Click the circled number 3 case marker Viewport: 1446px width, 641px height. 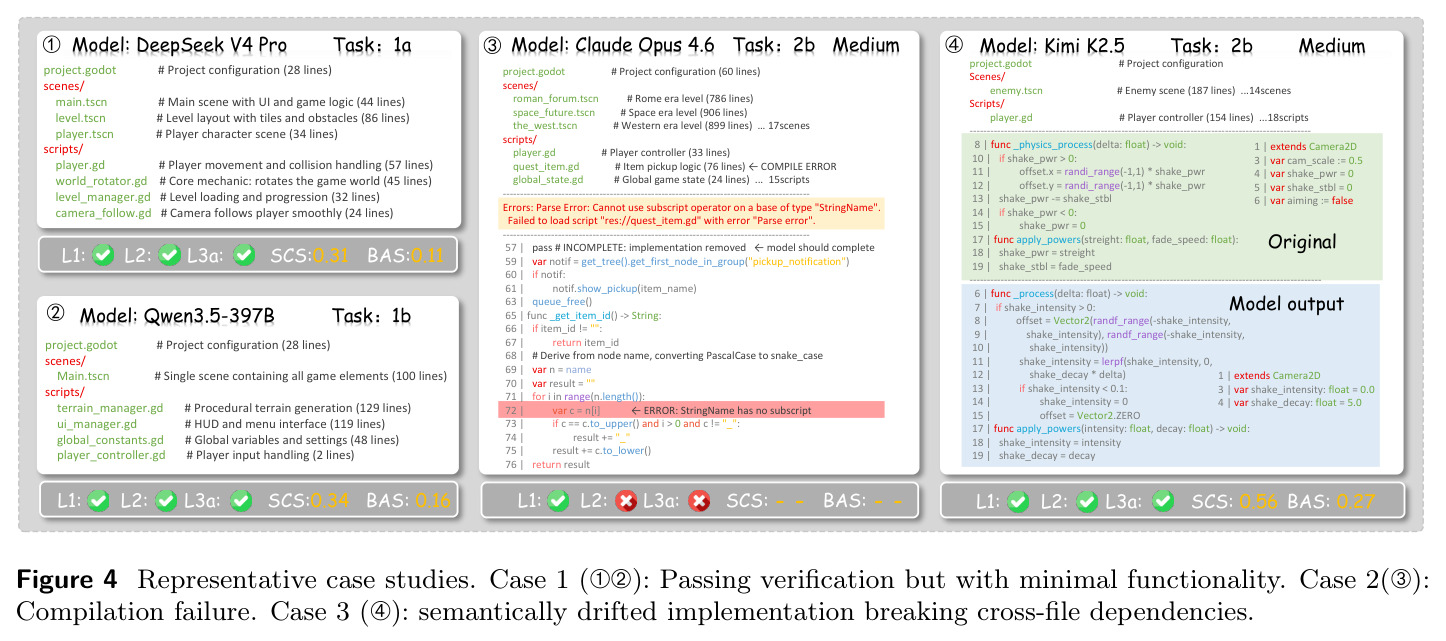click(x=492, y=45)
